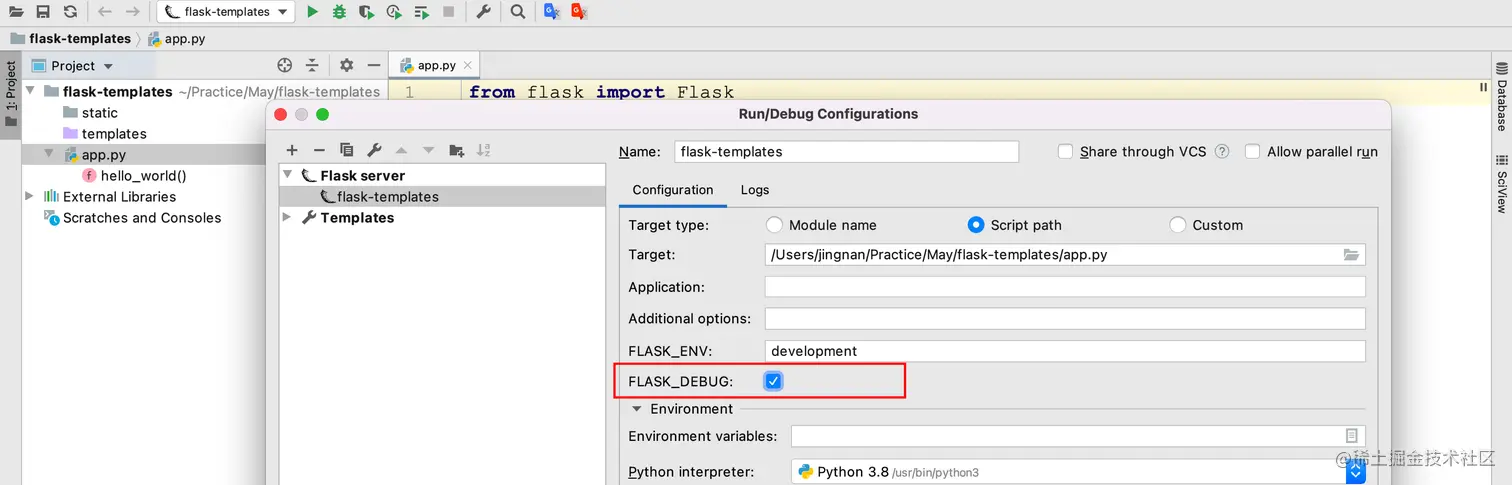Screen dimensions: 1512x485
Task: Select the app.py editor tab
Action: point(436,65)
